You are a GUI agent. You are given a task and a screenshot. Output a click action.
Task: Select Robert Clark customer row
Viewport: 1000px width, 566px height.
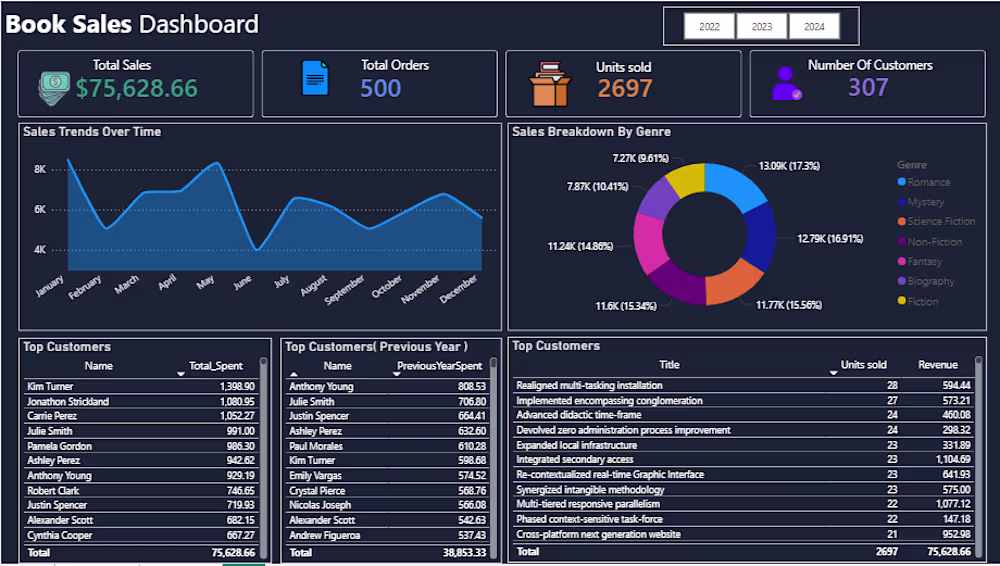point(141,491)
